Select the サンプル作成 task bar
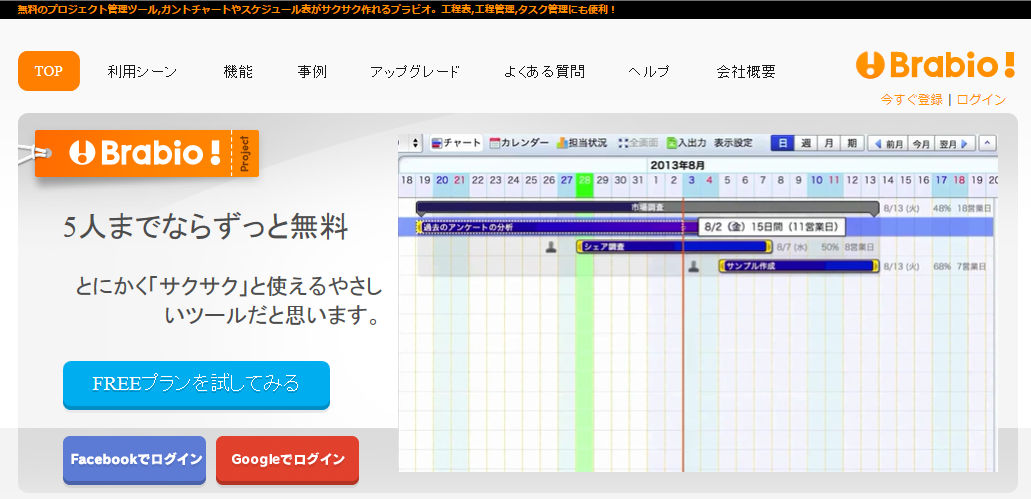 pyautogui.click(x=799, y=266)
